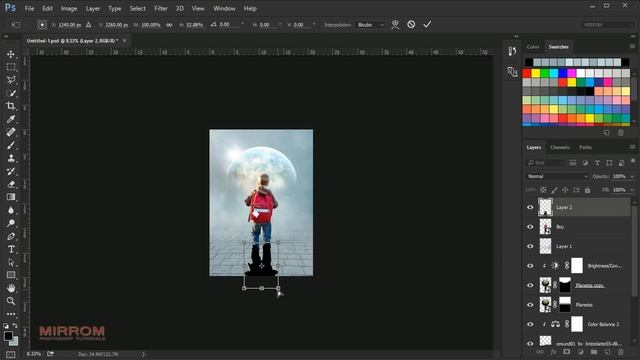Create a new adjustment layer

(x=580, y=352)
